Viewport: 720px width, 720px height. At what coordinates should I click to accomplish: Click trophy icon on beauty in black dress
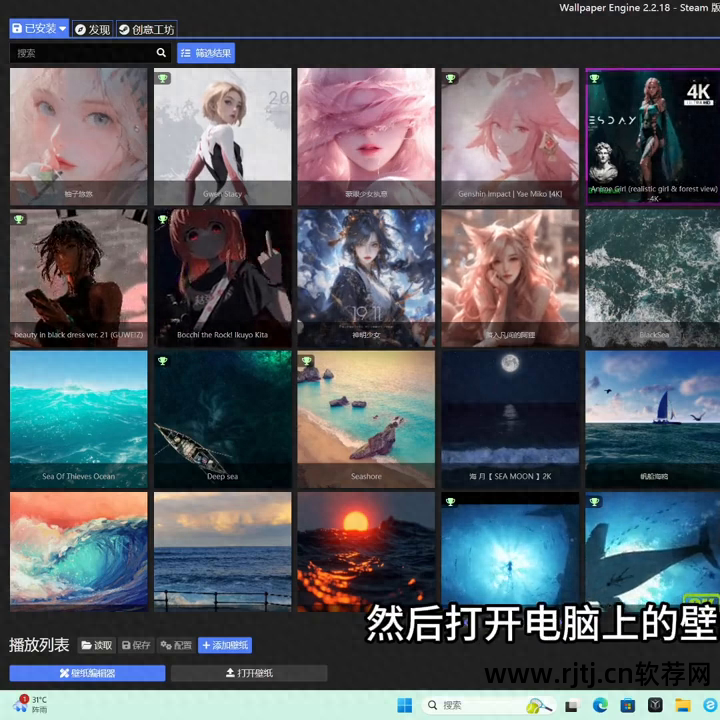pos(19,219)
